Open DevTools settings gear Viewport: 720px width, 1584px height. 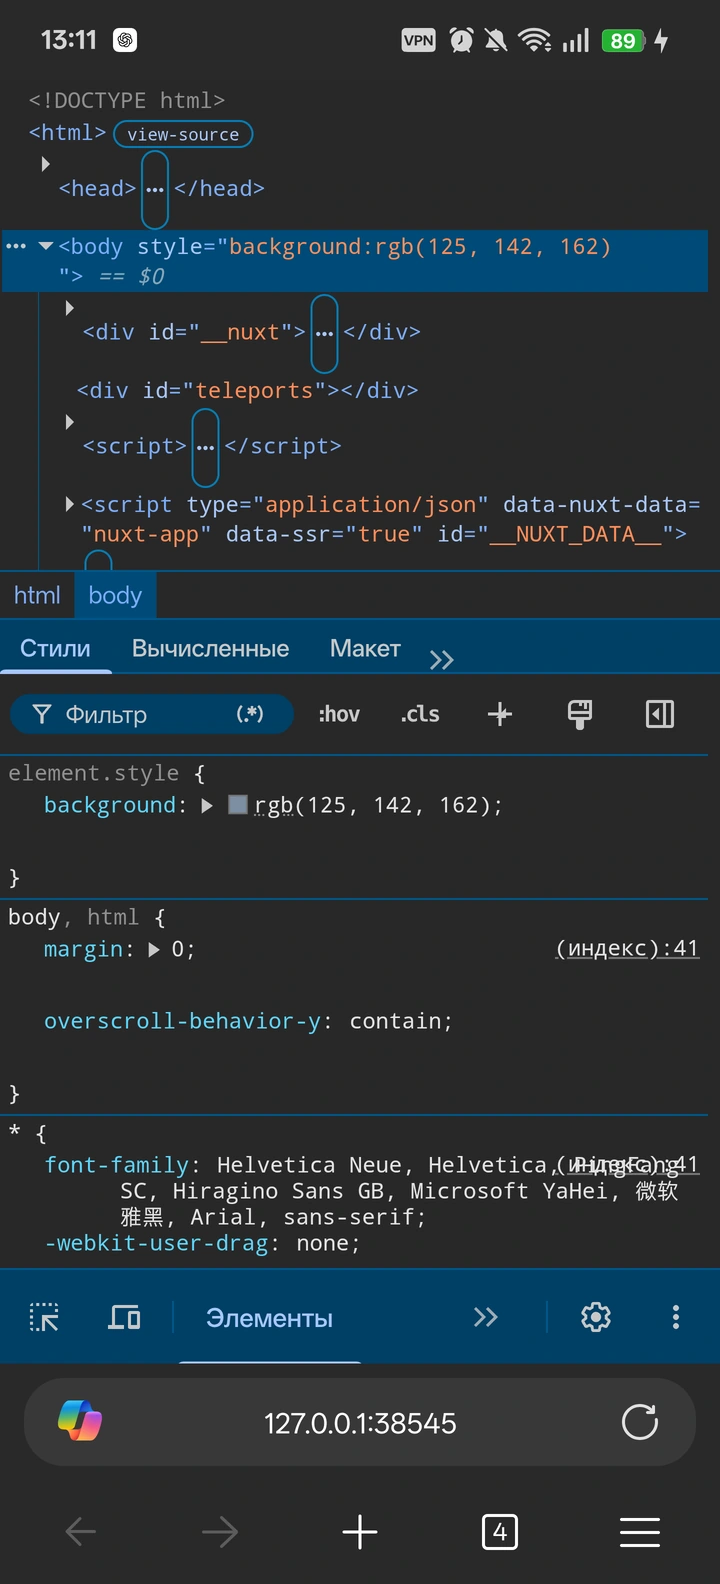coord(596,1317)
